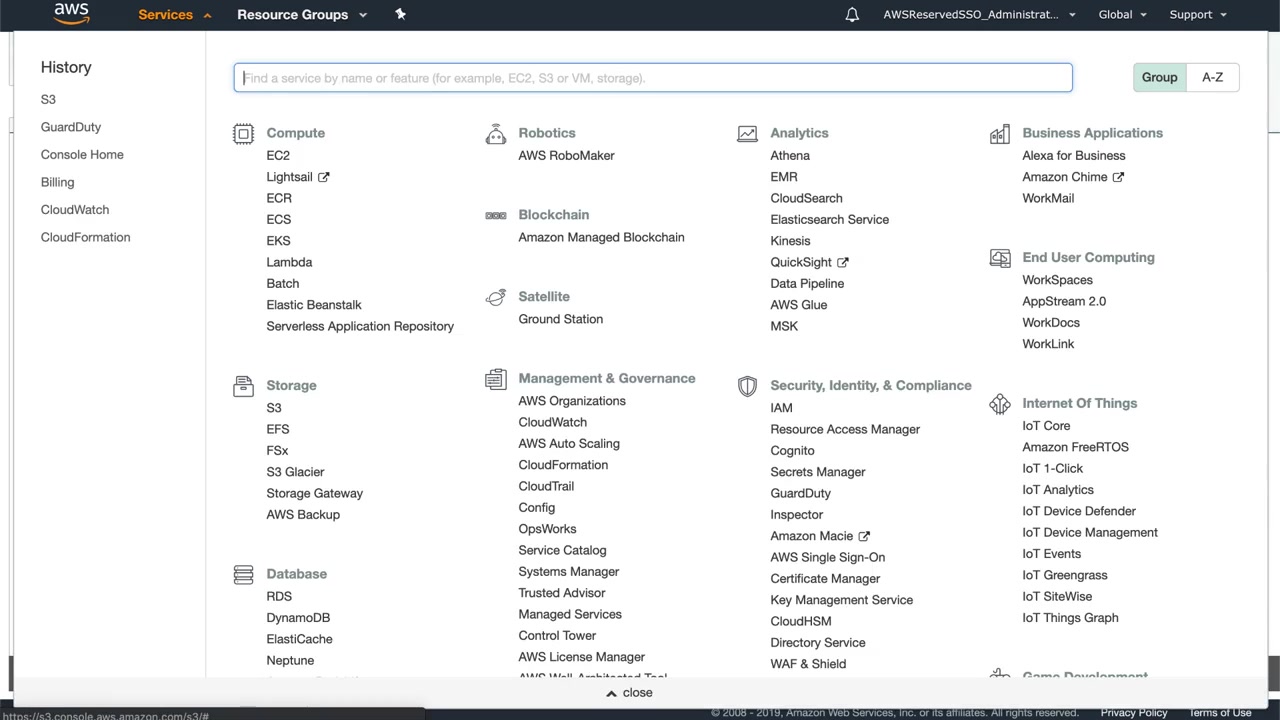Expand the Resource Groups dropdown
The image size is (1280, 720).
[x=301, y=15]
